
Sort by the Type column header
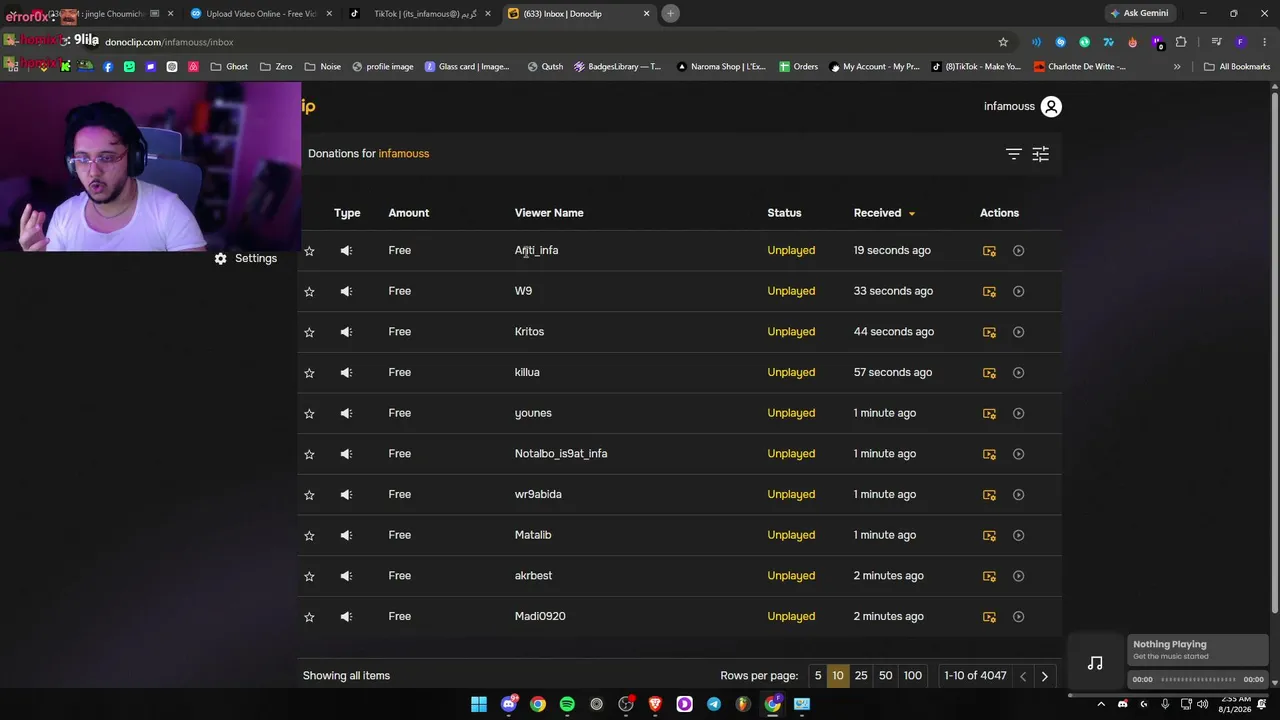(x=347, y=213)
